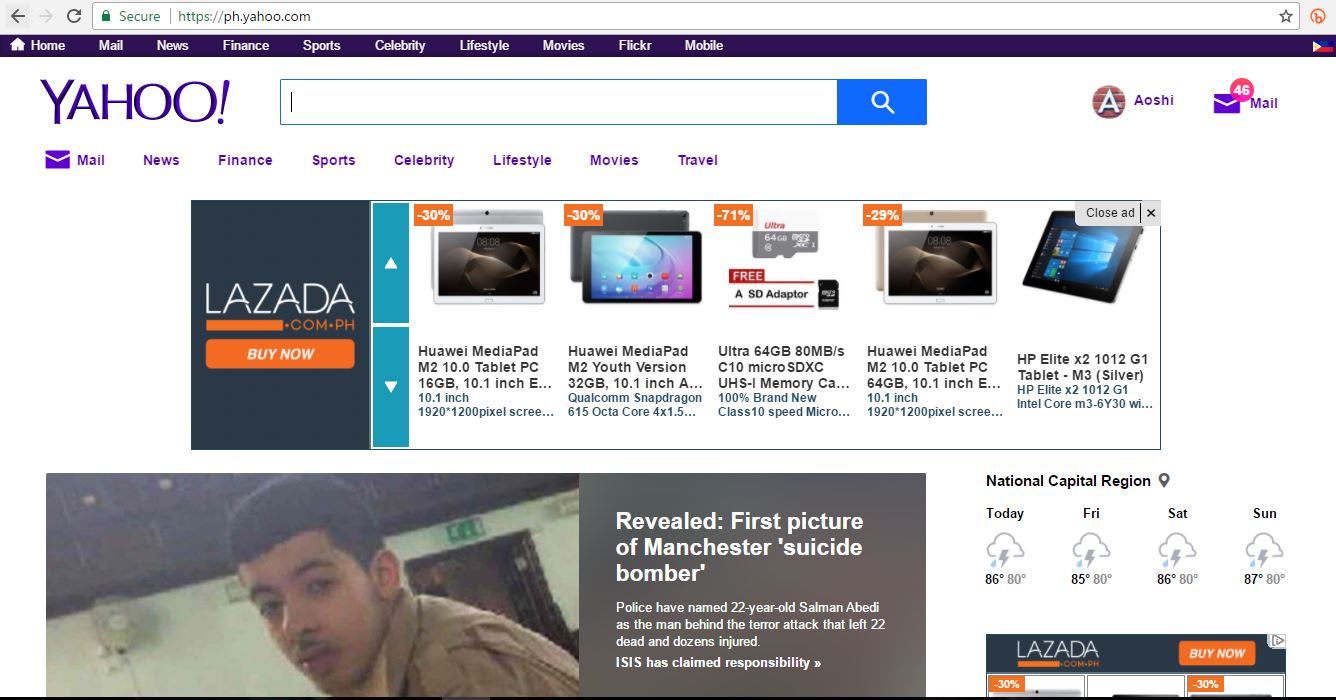Open the Sports link under the logo
The width and height of the screenshot is (1336, 700).
pos(333,160)
